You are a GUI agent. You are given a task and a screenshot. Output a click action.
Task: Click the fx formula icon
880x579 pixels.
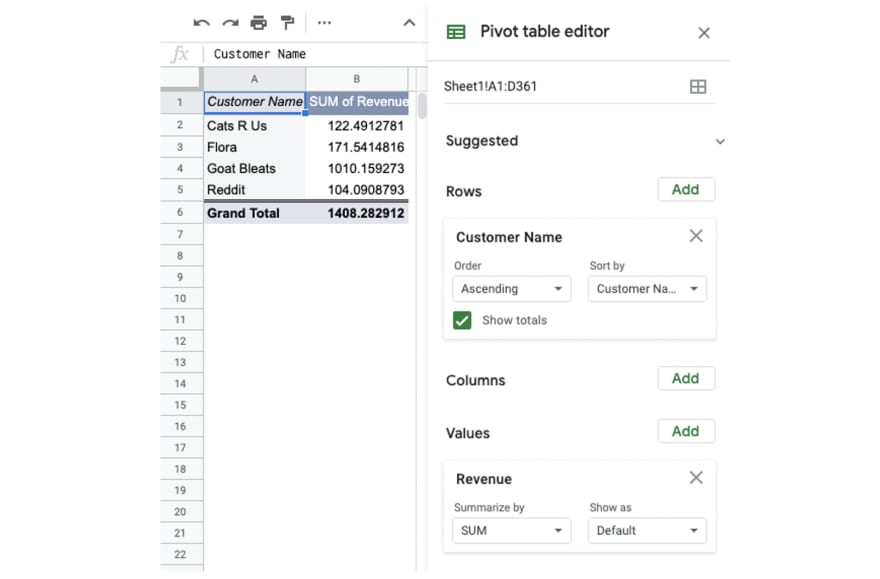tap(180, 54)
